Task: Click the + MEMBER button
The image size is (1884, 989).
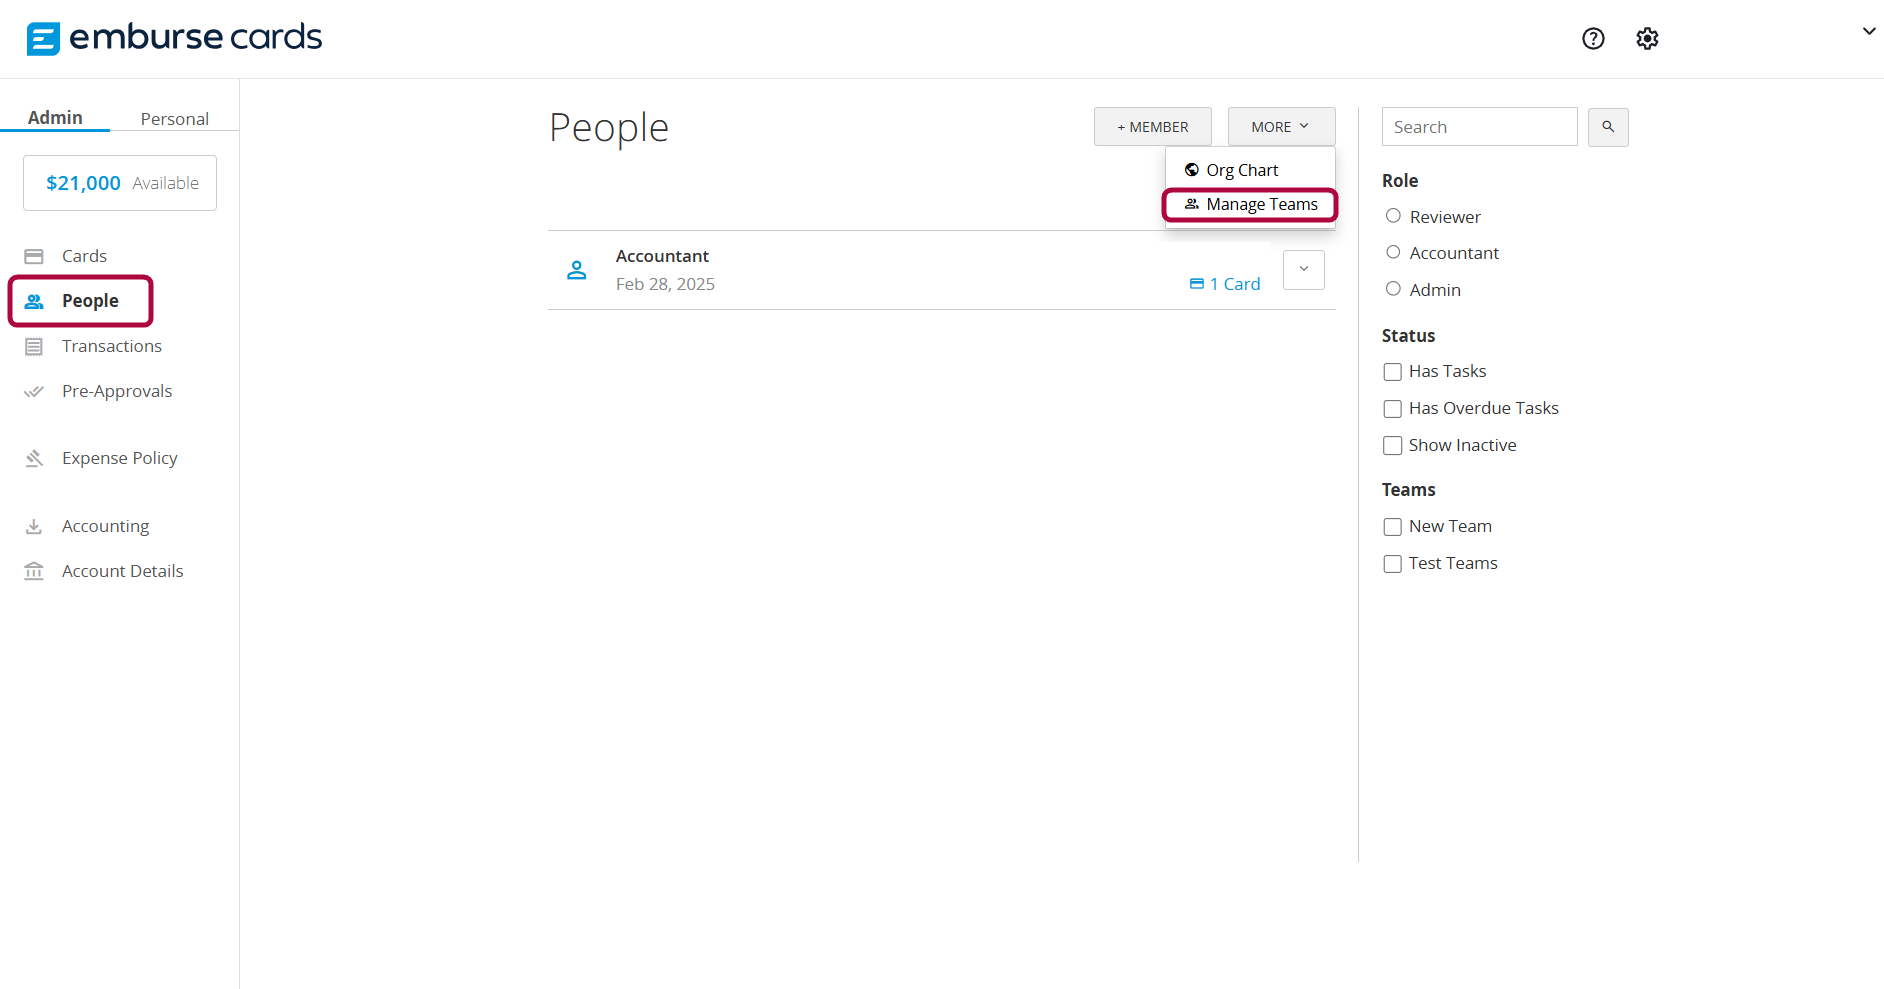Action: (x=1152, y=127)
